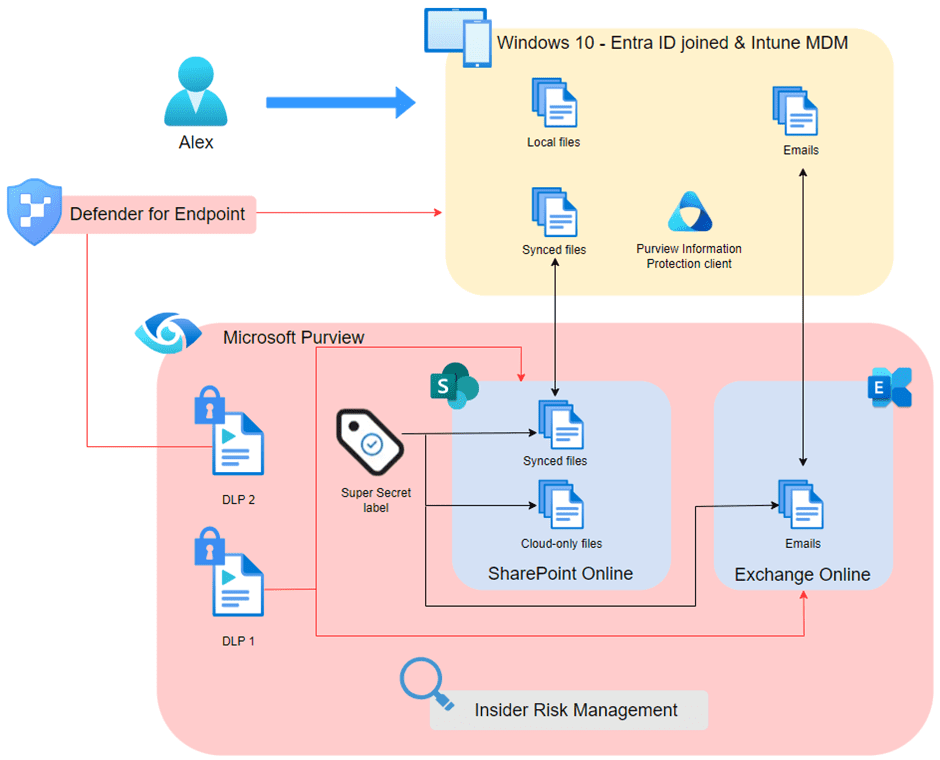This screenshot has width=940, height=760.
Task: Click the 'Microsoft Purview' heading text
Action: click(x=293, y=337)
